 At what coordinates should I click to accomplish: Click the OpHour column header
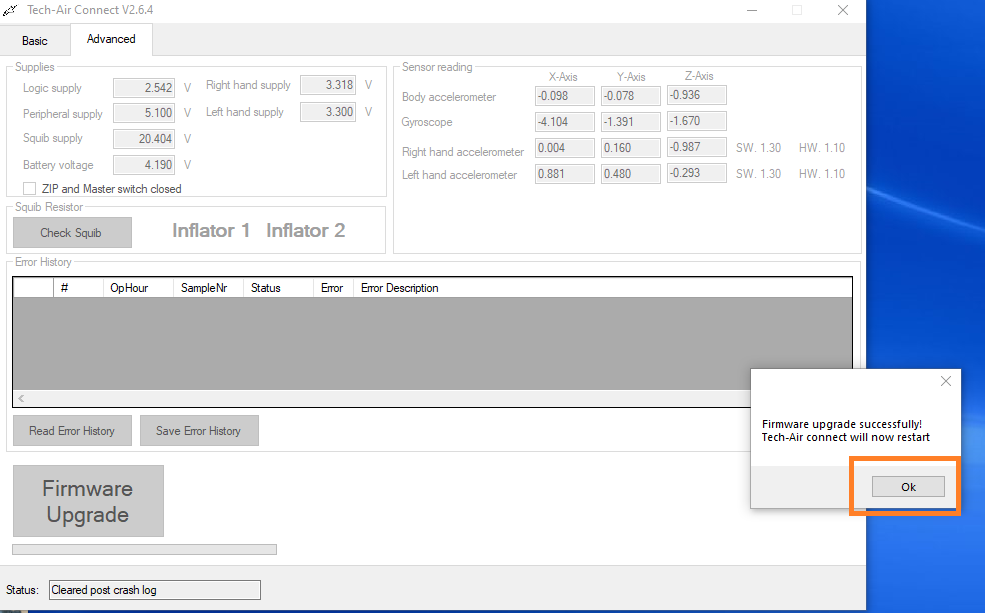tap(138, 288)
